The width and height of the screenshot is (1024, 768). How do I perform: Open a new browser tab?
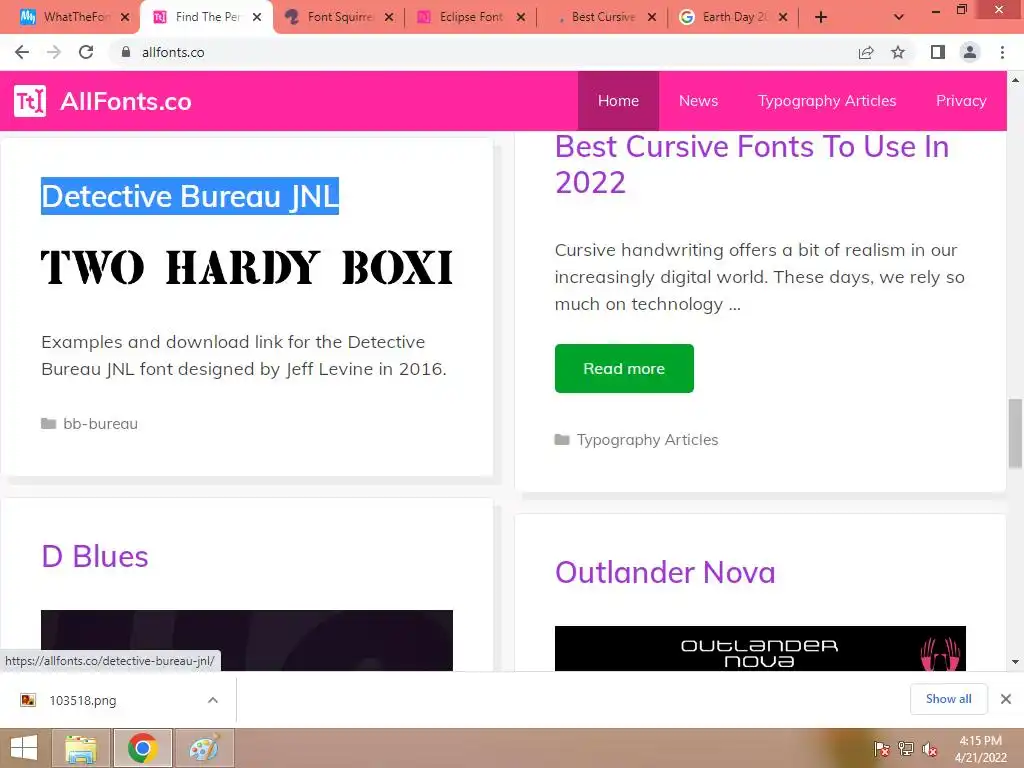pyautogui.click(x=821, y=17)
